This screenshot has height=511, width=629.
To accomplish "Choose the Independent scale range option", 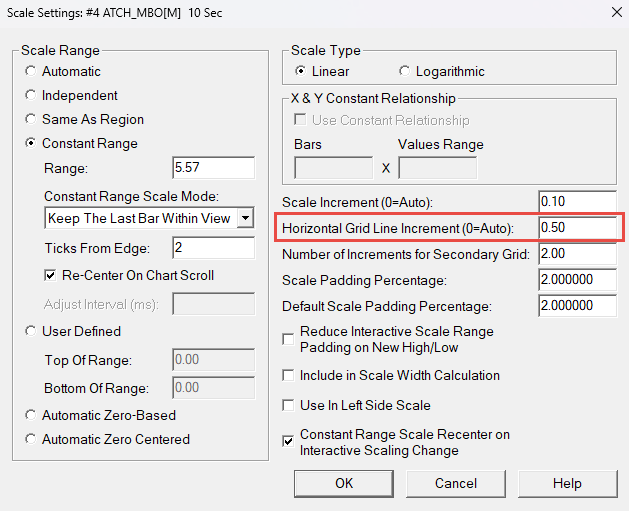I will coord(32,96).
